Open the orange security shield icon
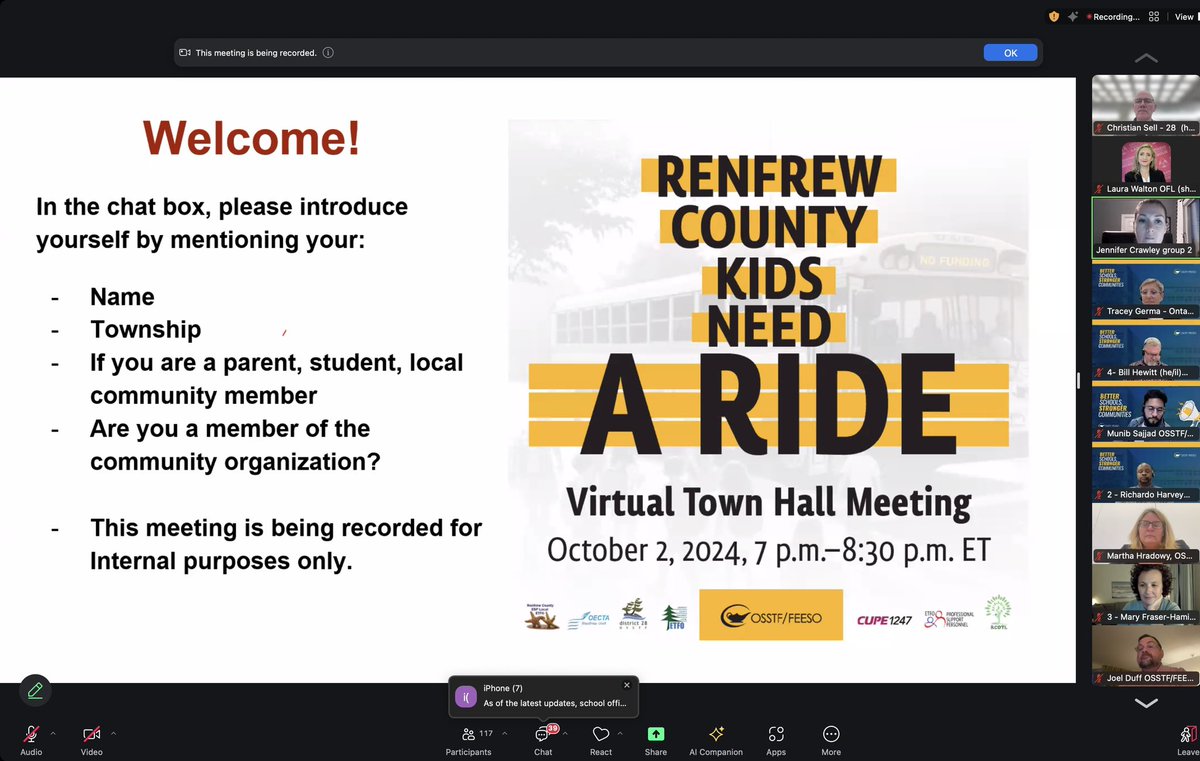This screenshot has width=1200, height=761. click(1053, 16)
